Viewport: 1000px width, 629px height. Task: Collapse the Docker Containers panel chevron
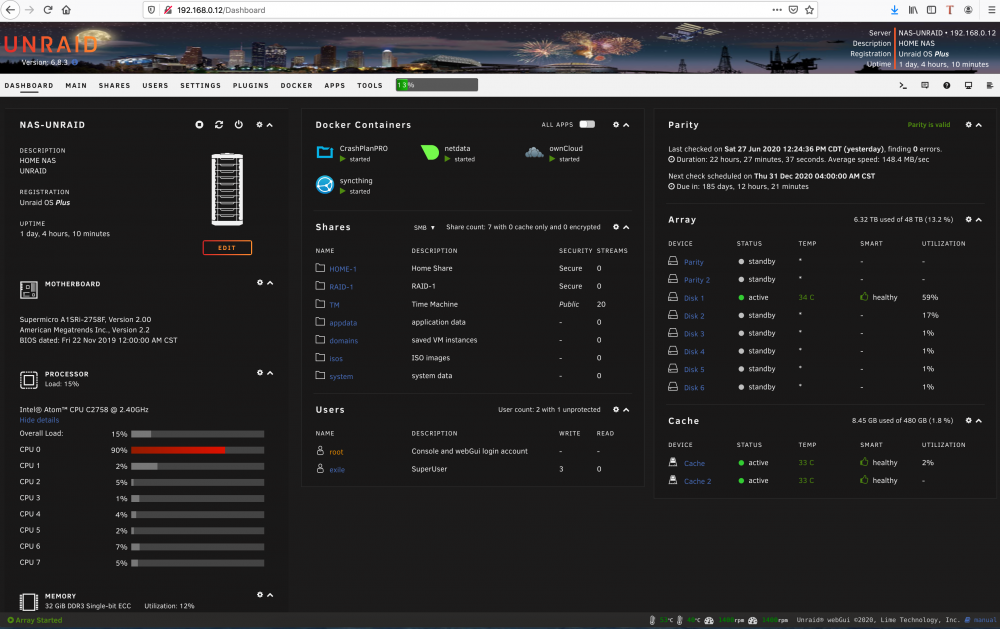(626, 125)
